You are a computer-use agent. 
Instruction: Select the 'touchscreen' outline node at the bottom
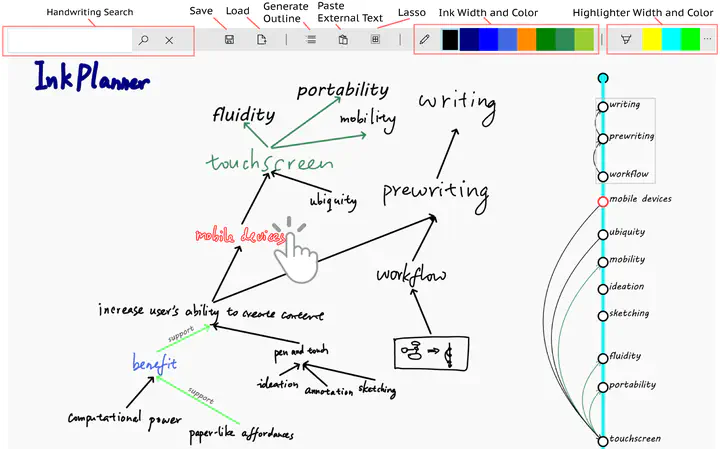click(603, 441)
